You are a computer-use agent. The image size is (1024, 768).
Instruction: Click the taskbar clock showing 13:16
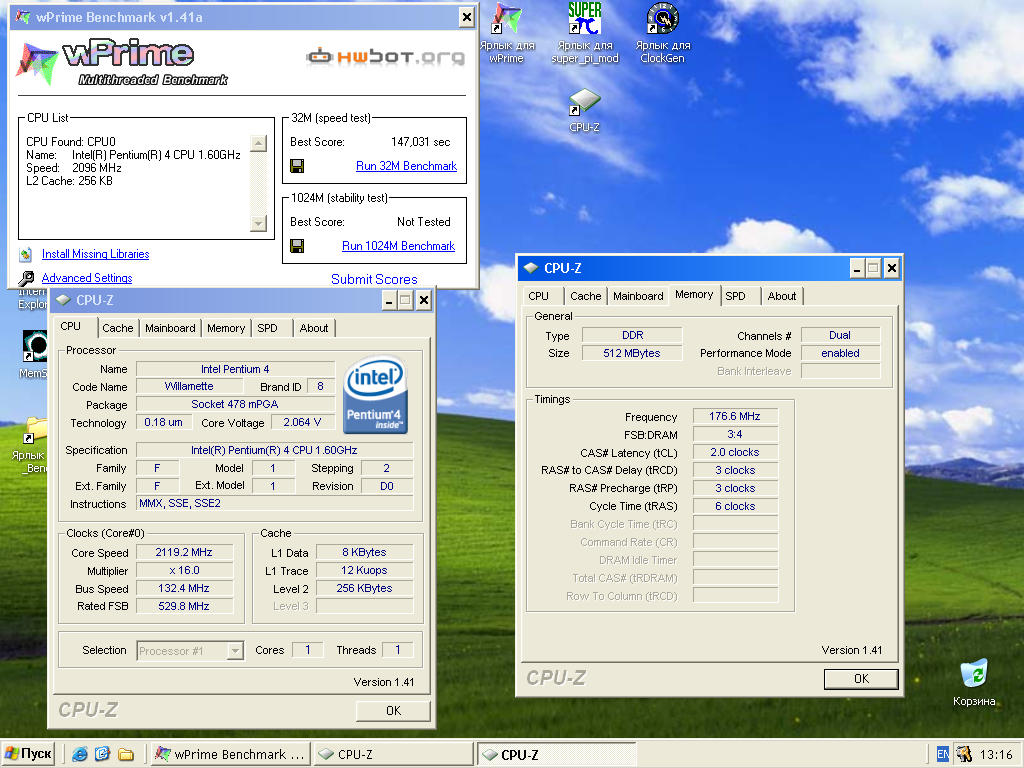[x=996, y=754]
